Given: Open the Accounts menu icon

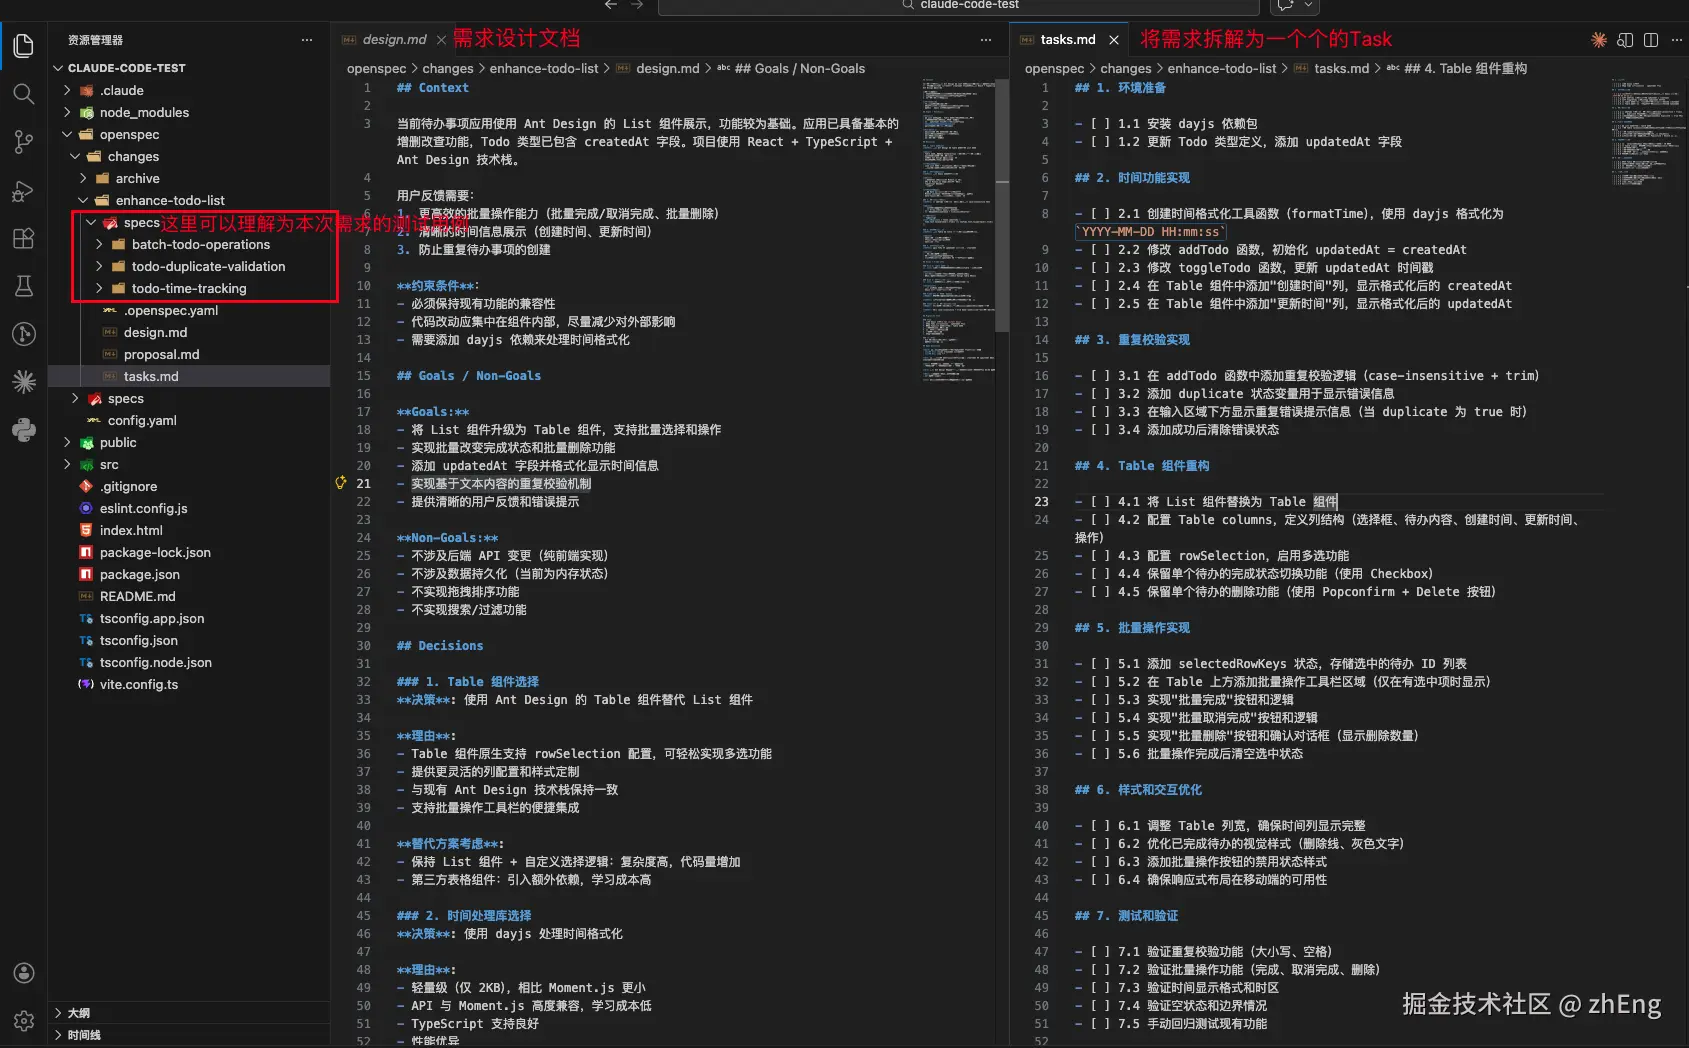Looking at the screenshot, I should click(x=24, y=973).
